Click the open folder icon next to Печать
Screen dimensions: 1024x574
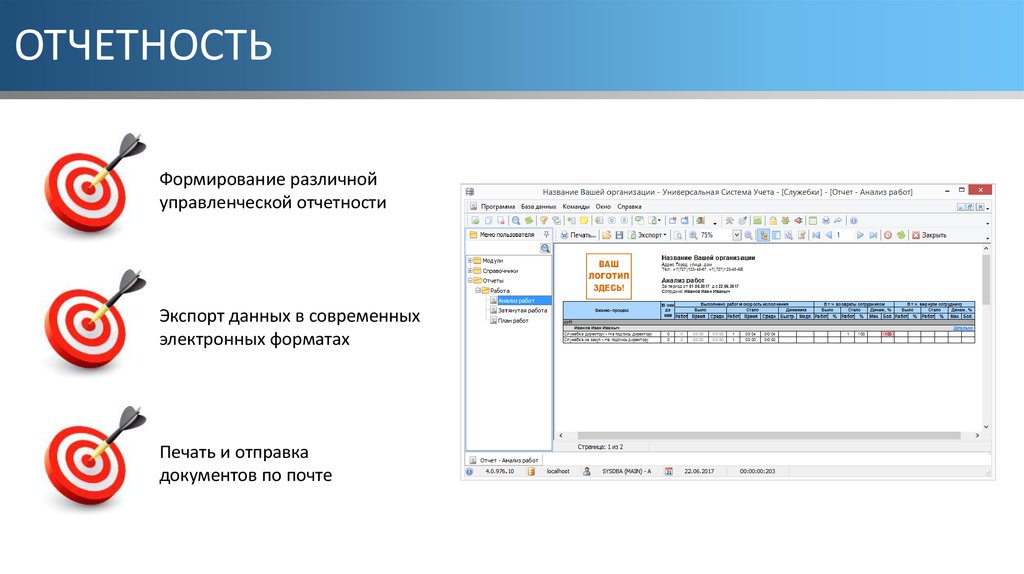point(607,235)
